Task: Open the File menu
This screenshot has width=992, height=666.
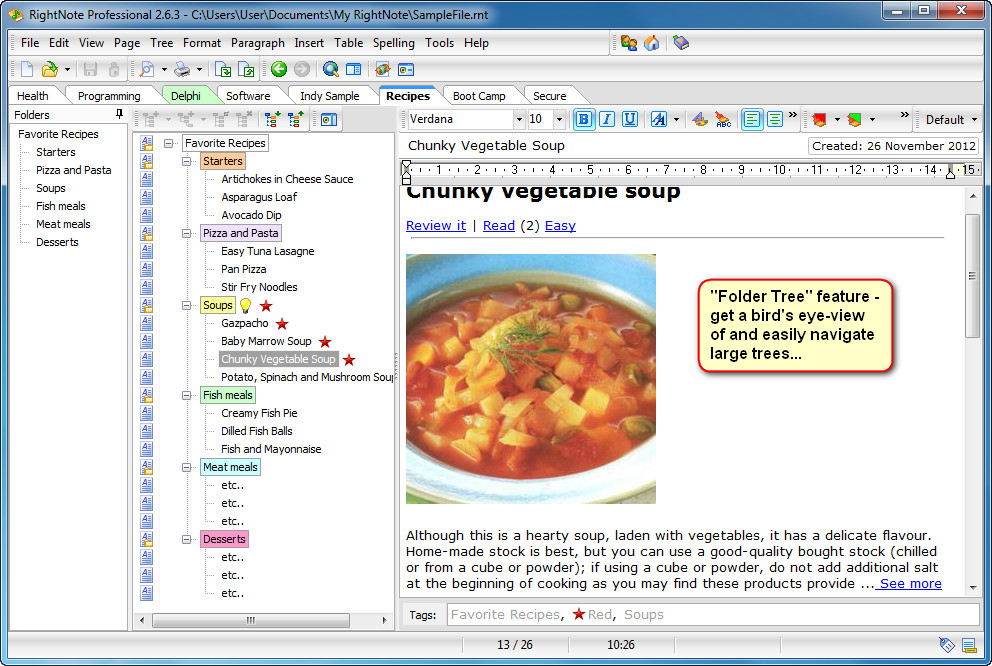Action: 30,43
